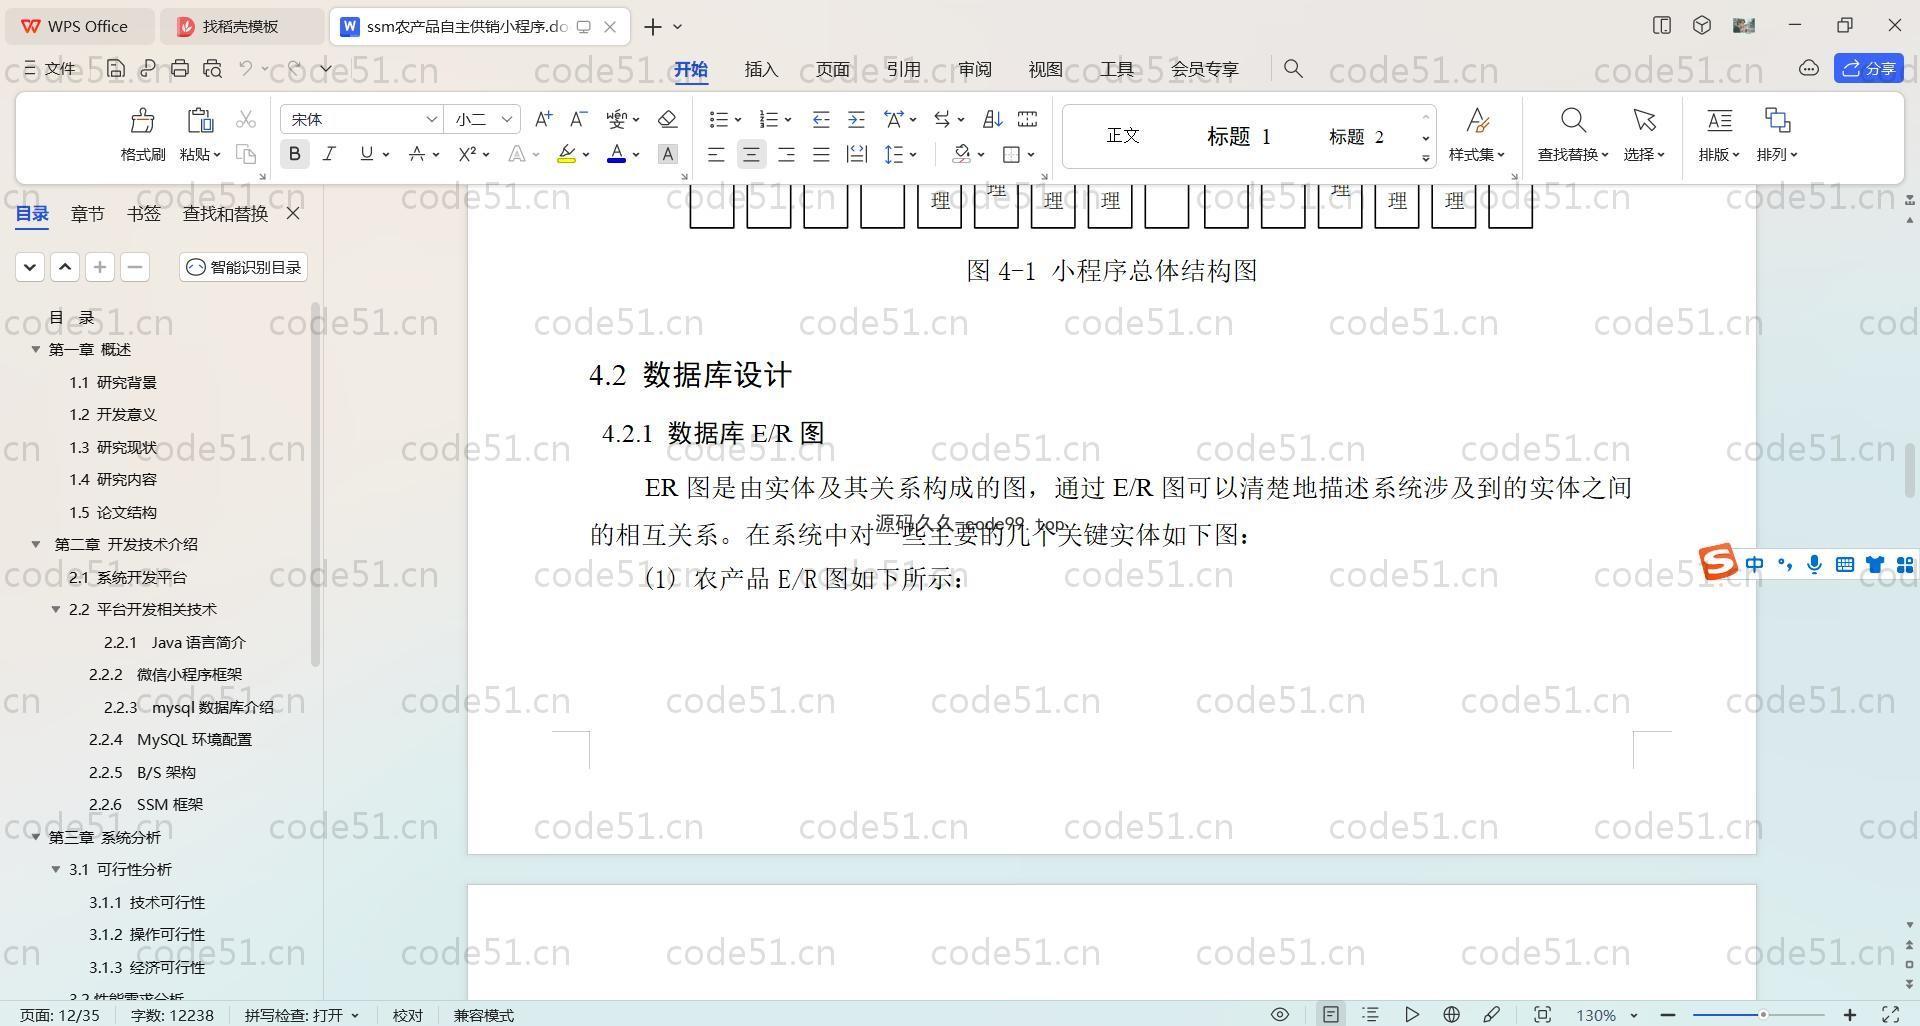Open numbered list dropdown arrow

[788, 120]
